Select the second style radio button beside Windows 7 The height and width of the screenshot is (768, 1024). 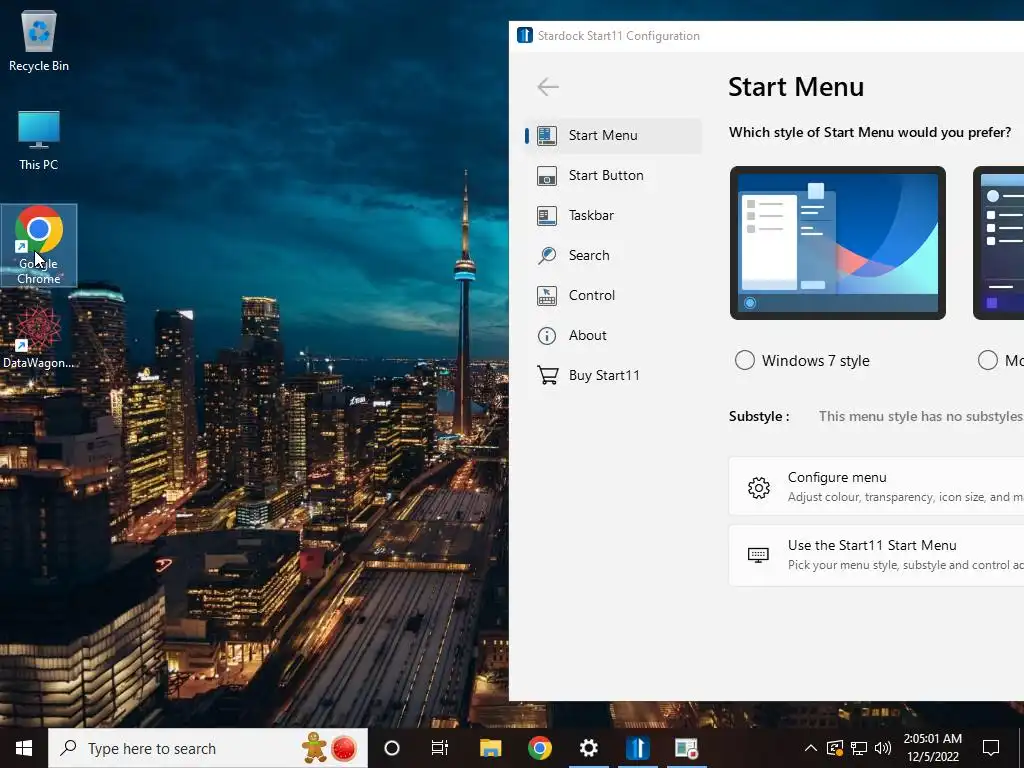pyautogui.click(x=987, y=360)
